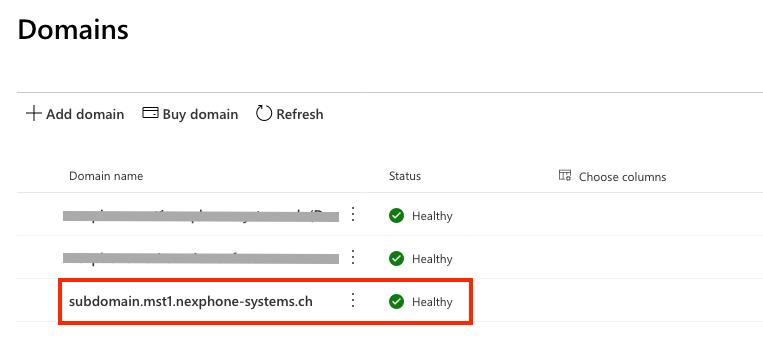Viewport: 763px width, 364px height.
Task: Open the first redacted domain entry
Action: point(201,216)
